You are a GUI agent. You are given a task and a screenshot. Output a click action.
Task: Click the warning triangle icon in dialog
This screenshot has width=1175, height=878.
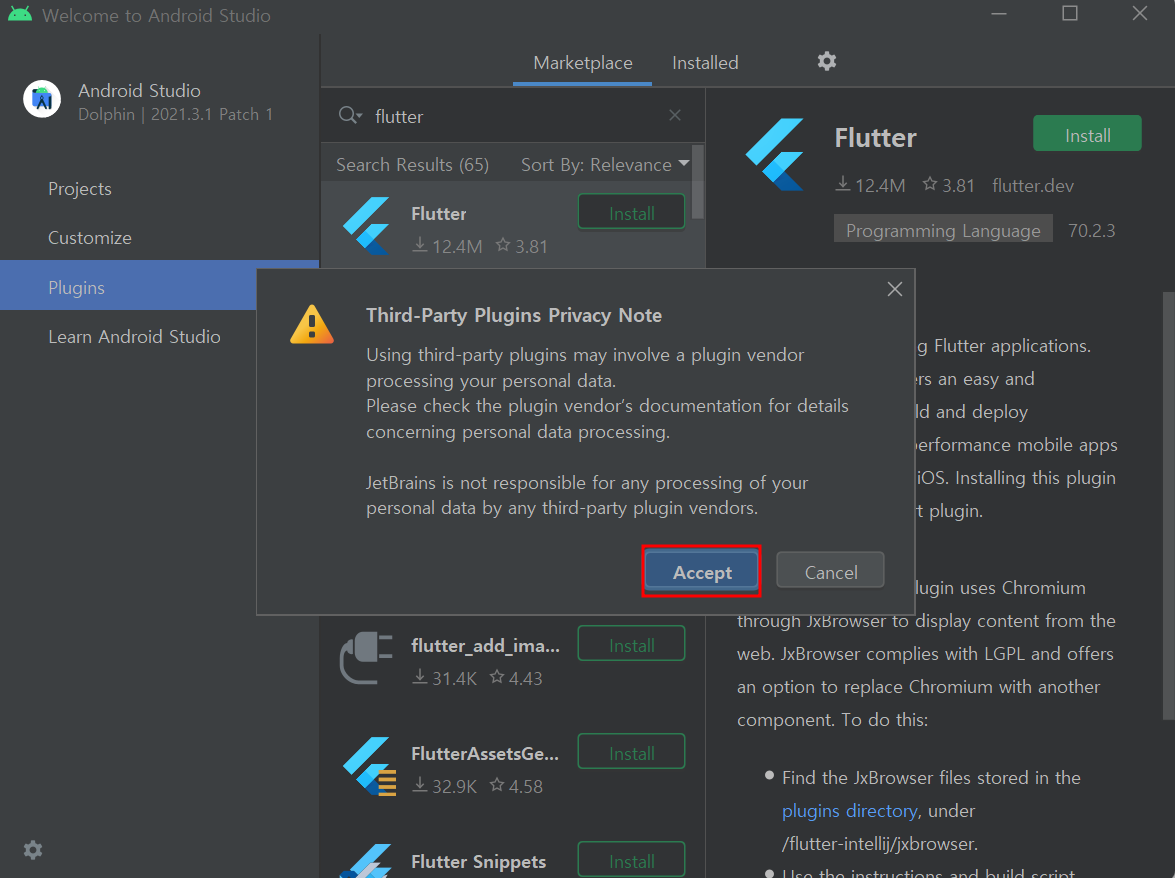[x=312, y=324]
